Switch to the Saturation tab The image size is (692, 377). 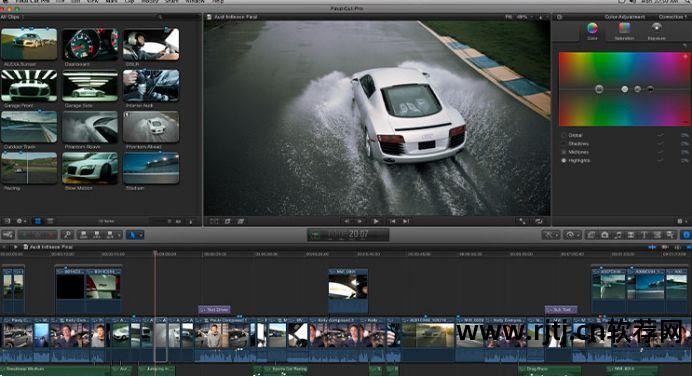pos(624,31)
